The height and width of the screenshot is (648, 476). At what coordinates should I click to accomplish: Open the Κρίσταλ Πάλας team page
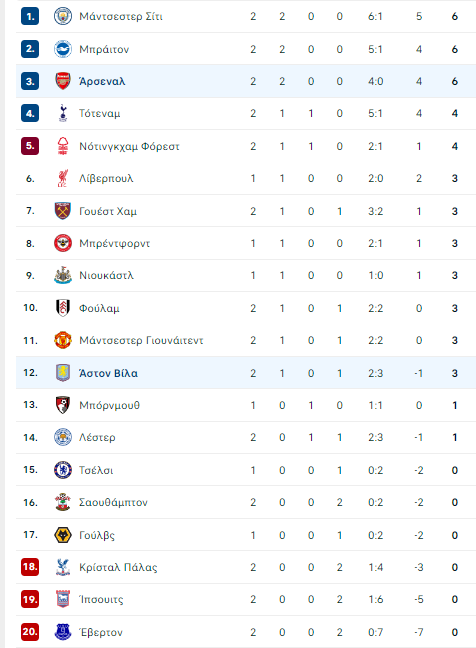(x=118, y=567)
